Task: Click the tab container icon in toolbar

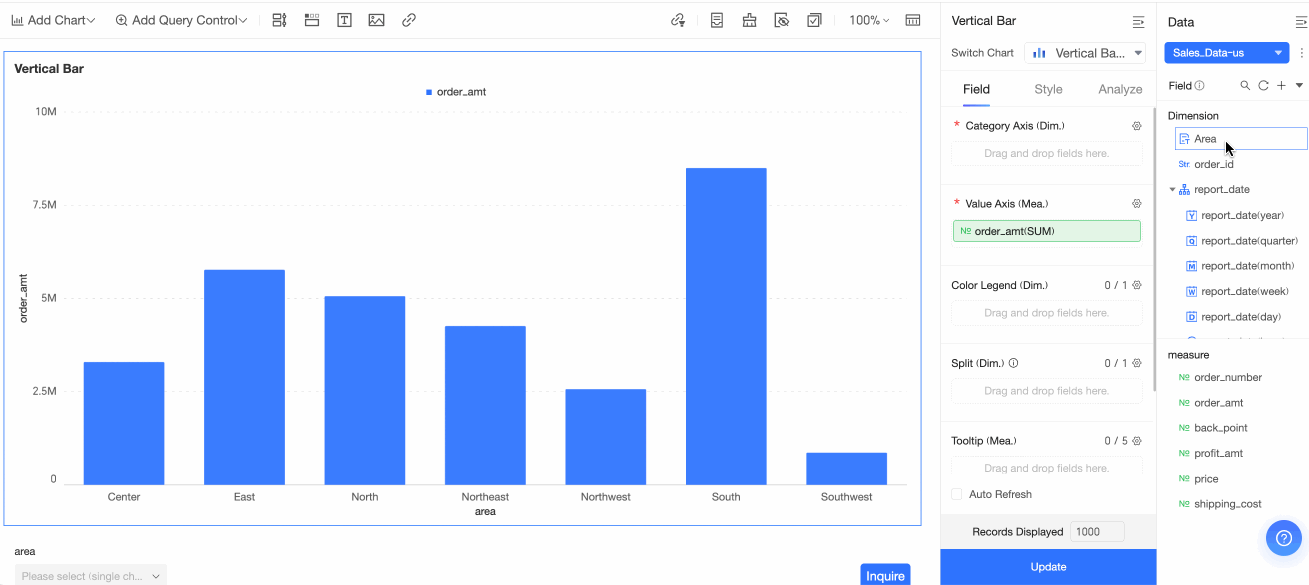Action: 312,20
